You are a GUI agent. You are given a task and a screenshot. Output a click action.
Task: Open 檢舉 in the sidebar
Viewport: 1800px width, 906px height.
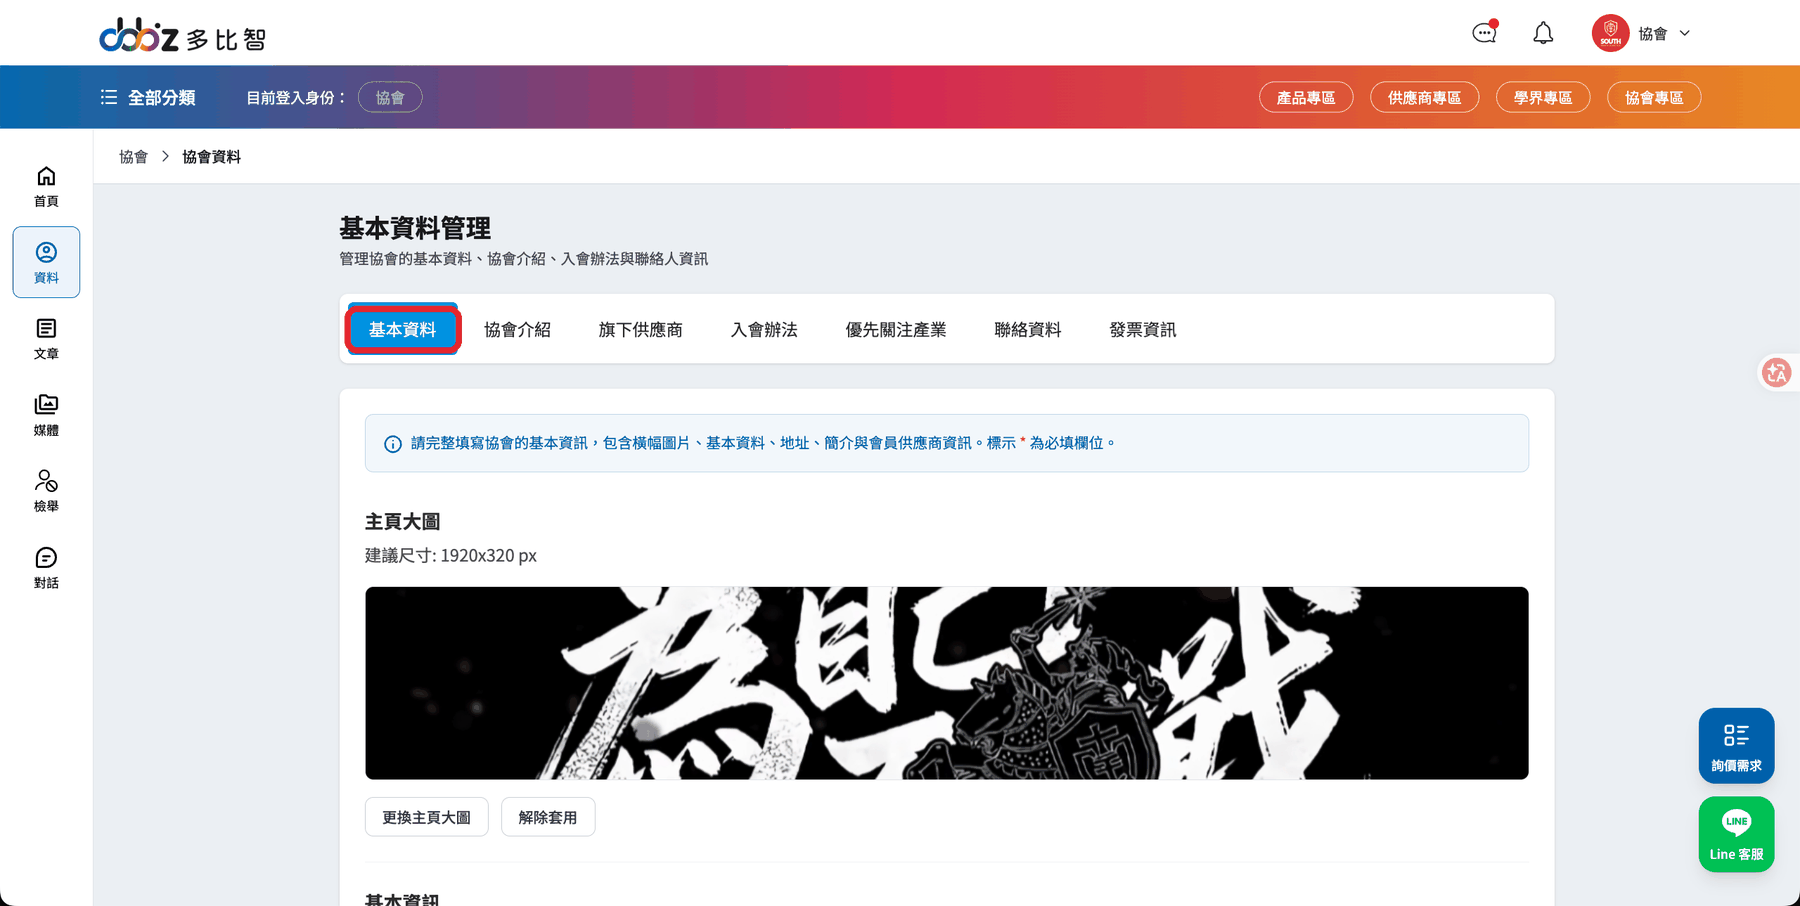point(46,491)
